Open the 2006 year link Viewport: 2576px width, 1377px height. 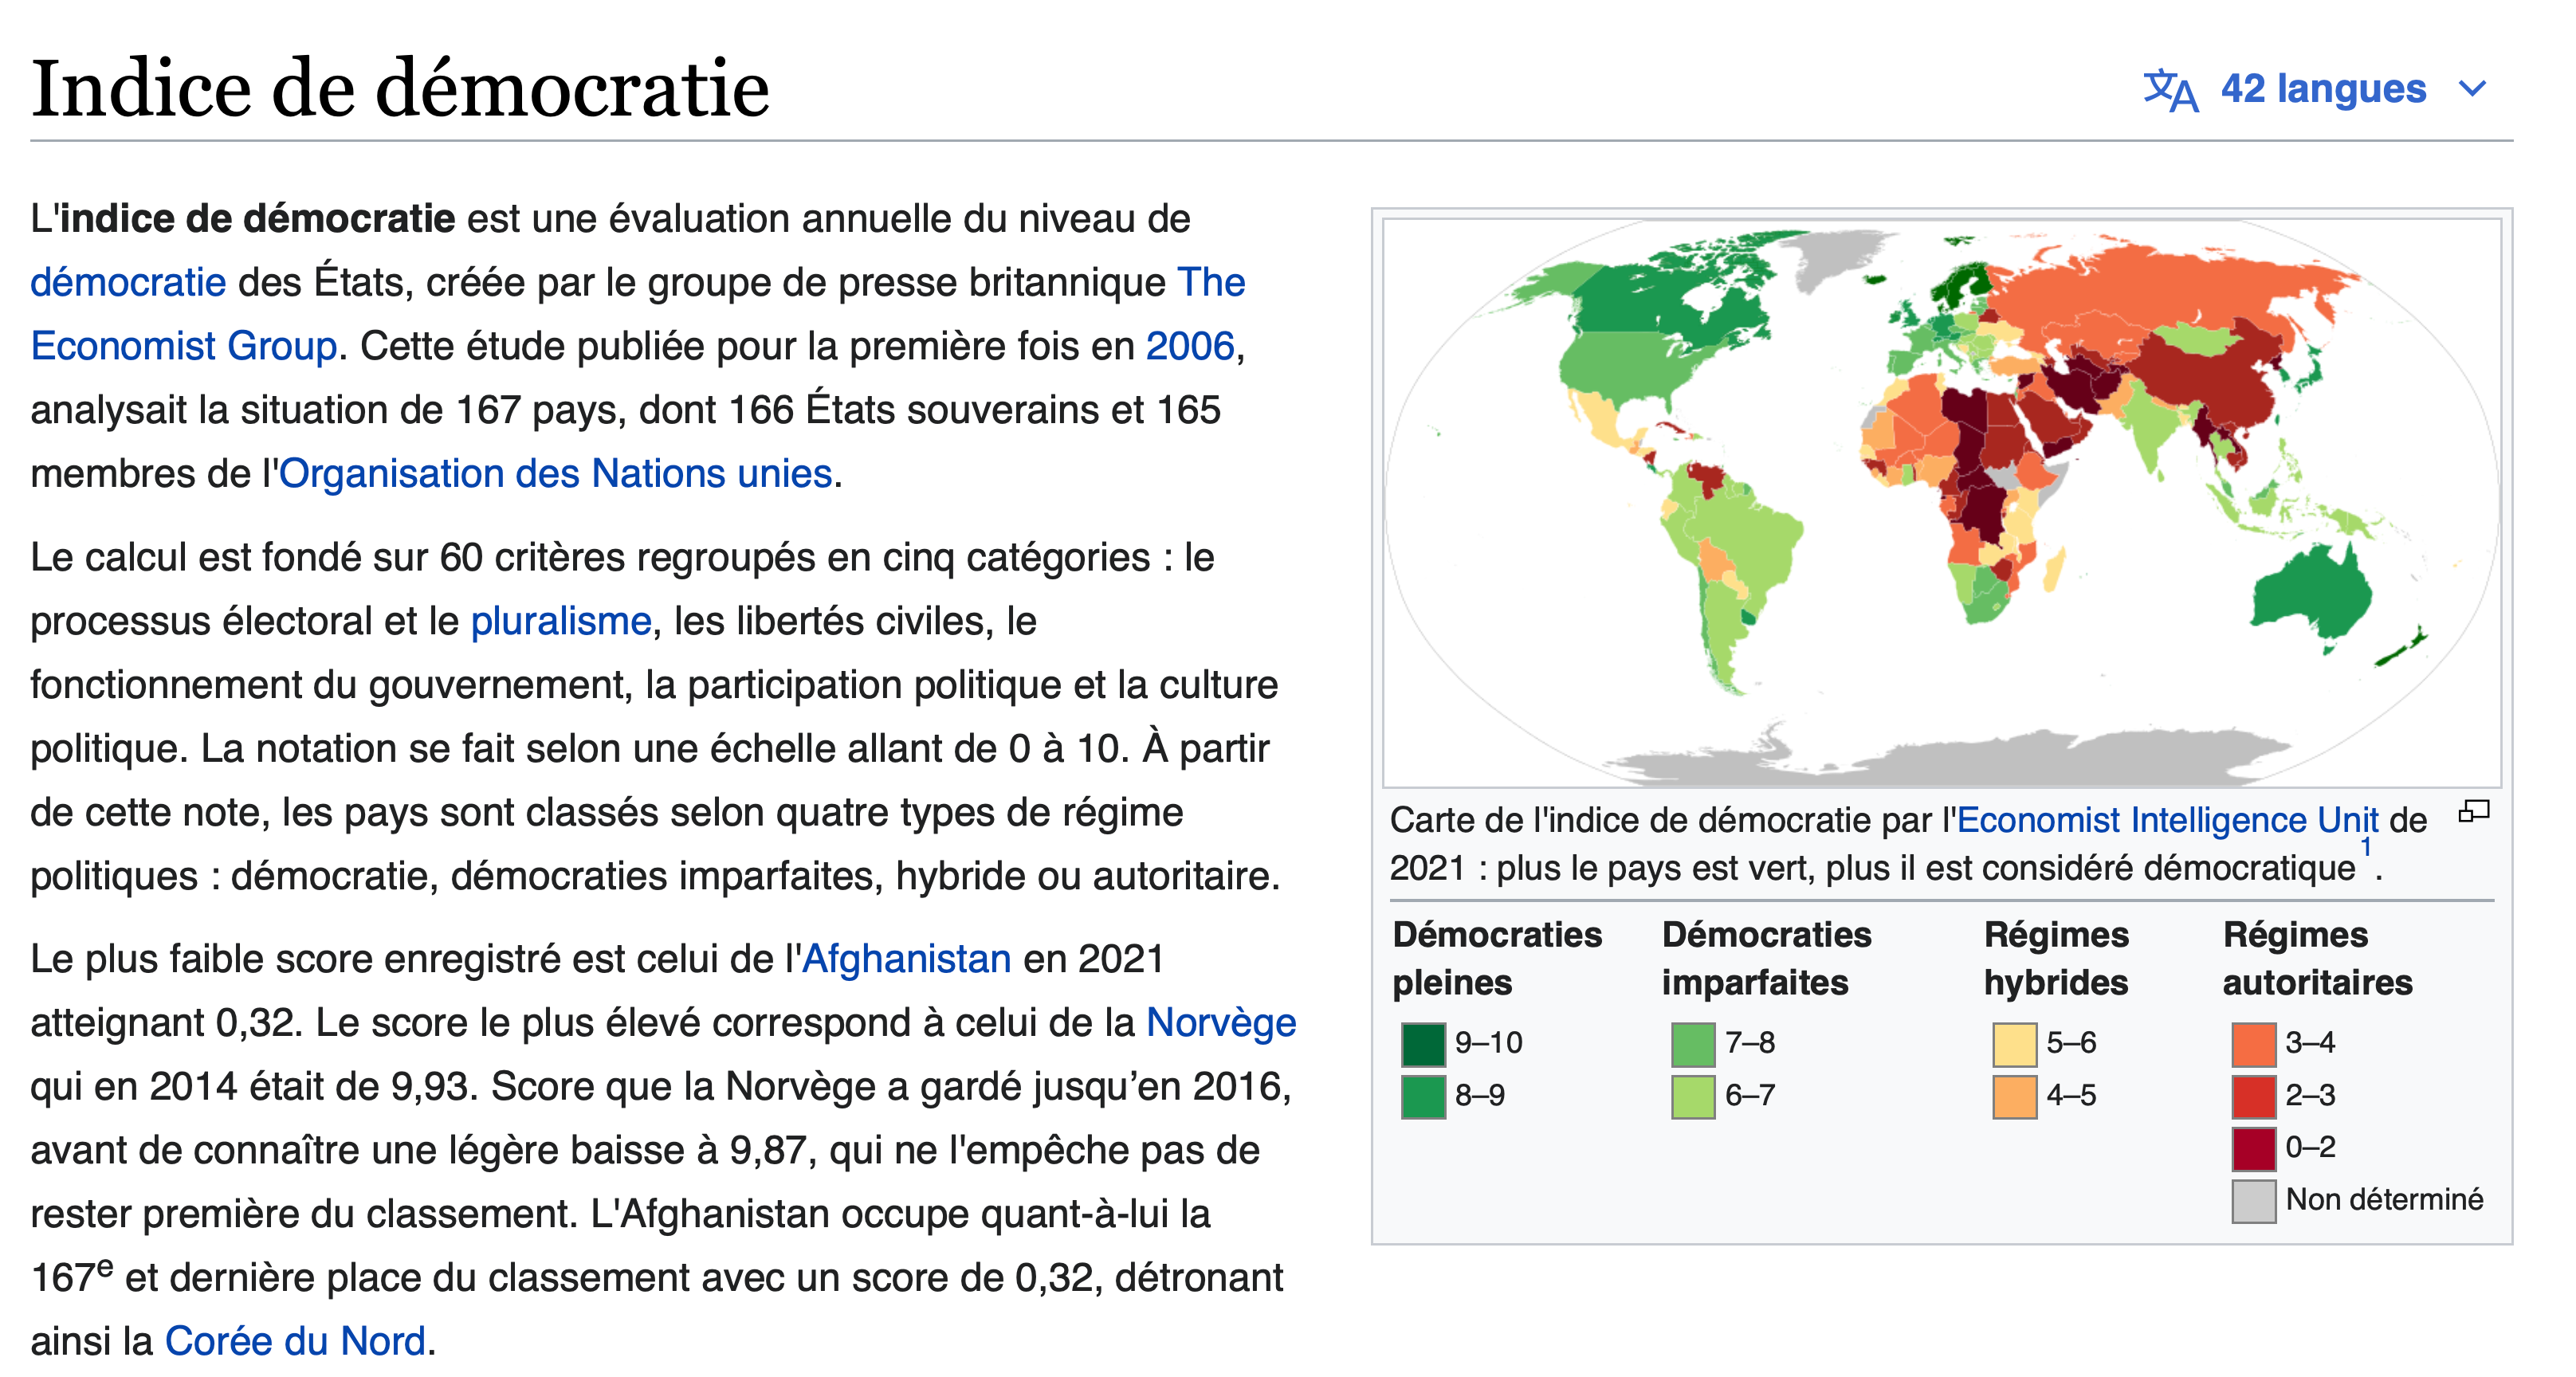click(1190, 346)
